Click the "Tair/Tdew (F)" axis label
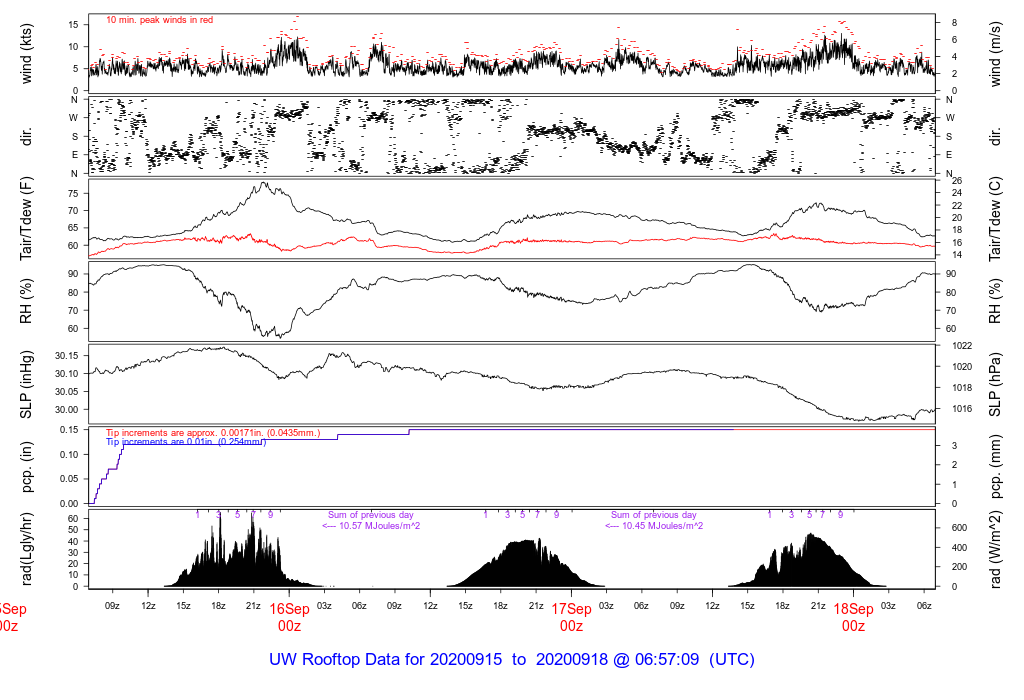1024x700 pixels. click(x=26, y=219)
